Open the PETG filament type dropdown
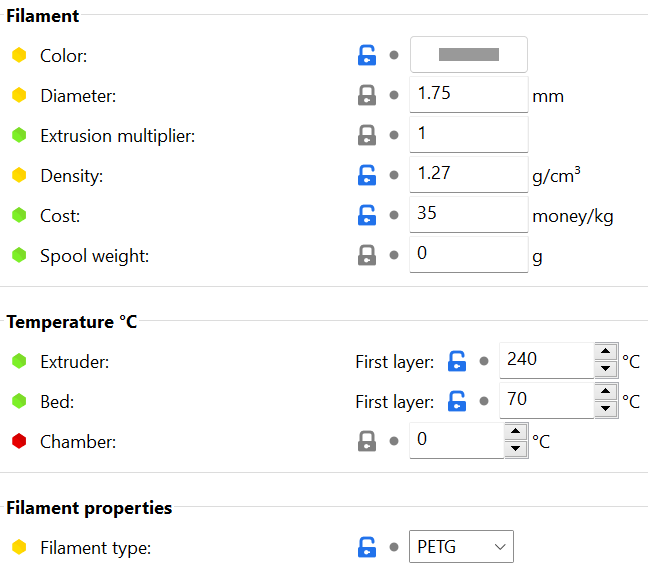Screen dimensions: 648x567 coord(461,547)
